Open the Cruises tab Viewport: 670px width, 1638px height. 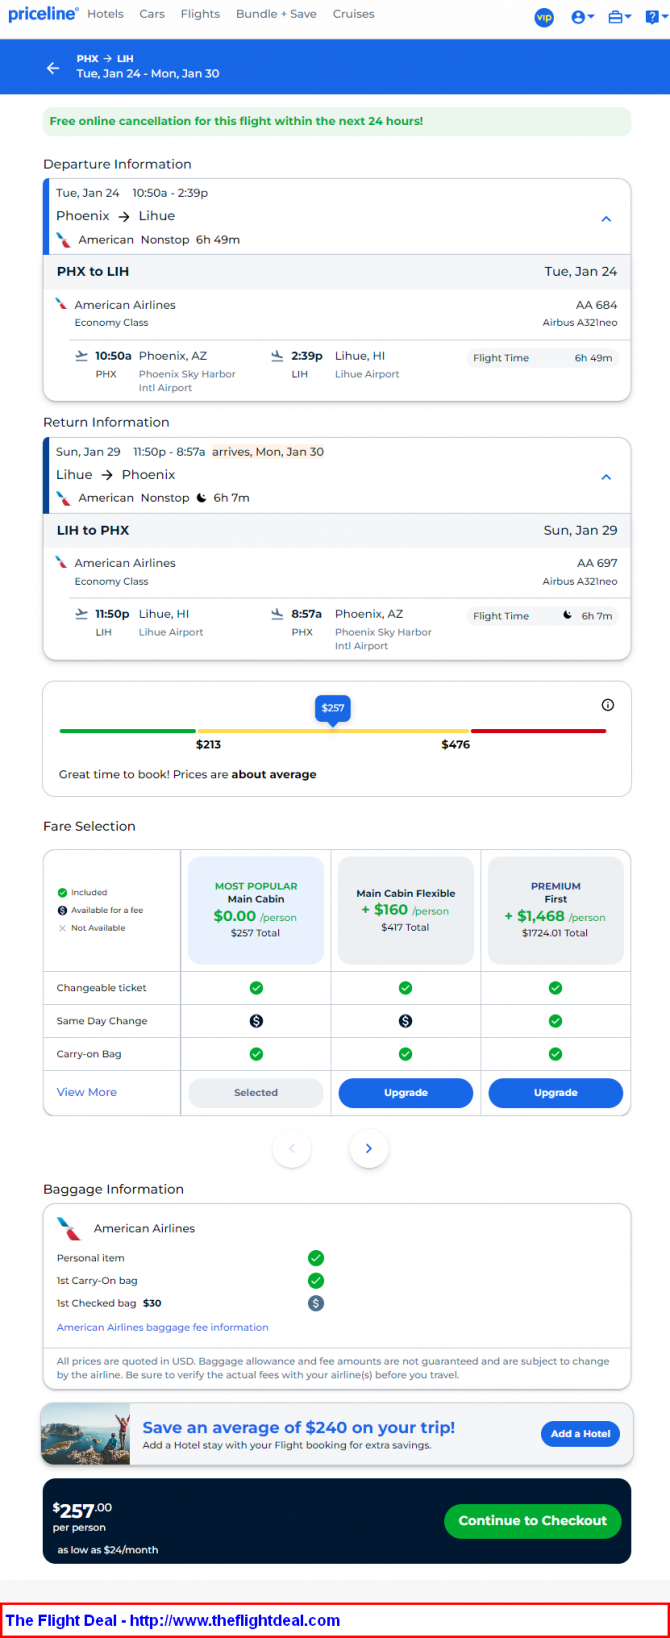[x=353, y=14]
